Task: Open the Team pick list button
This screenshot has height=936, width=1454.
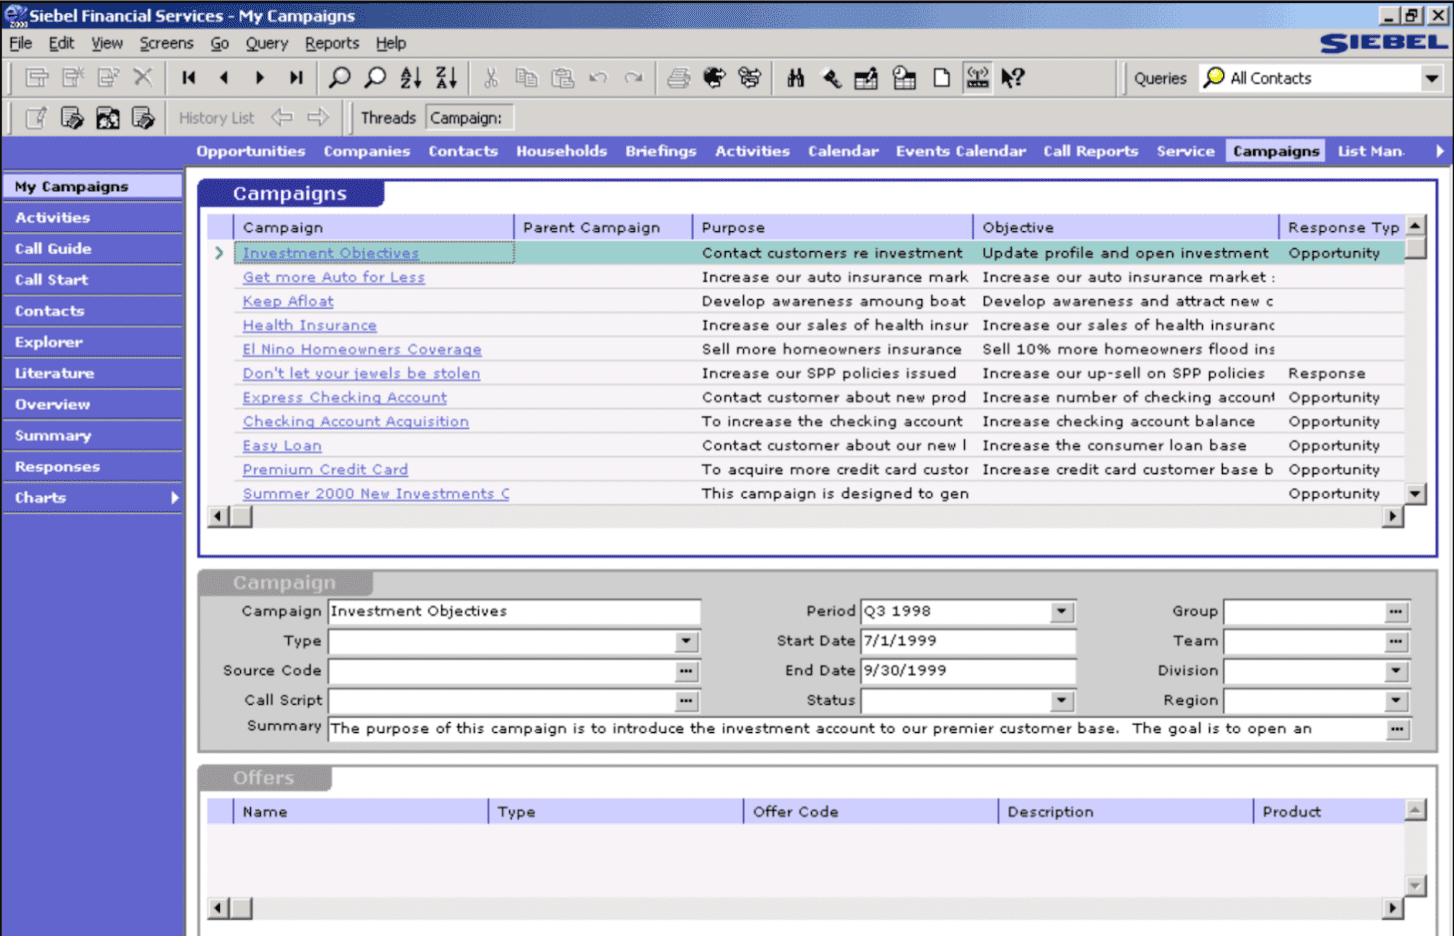Action: 1396,641
